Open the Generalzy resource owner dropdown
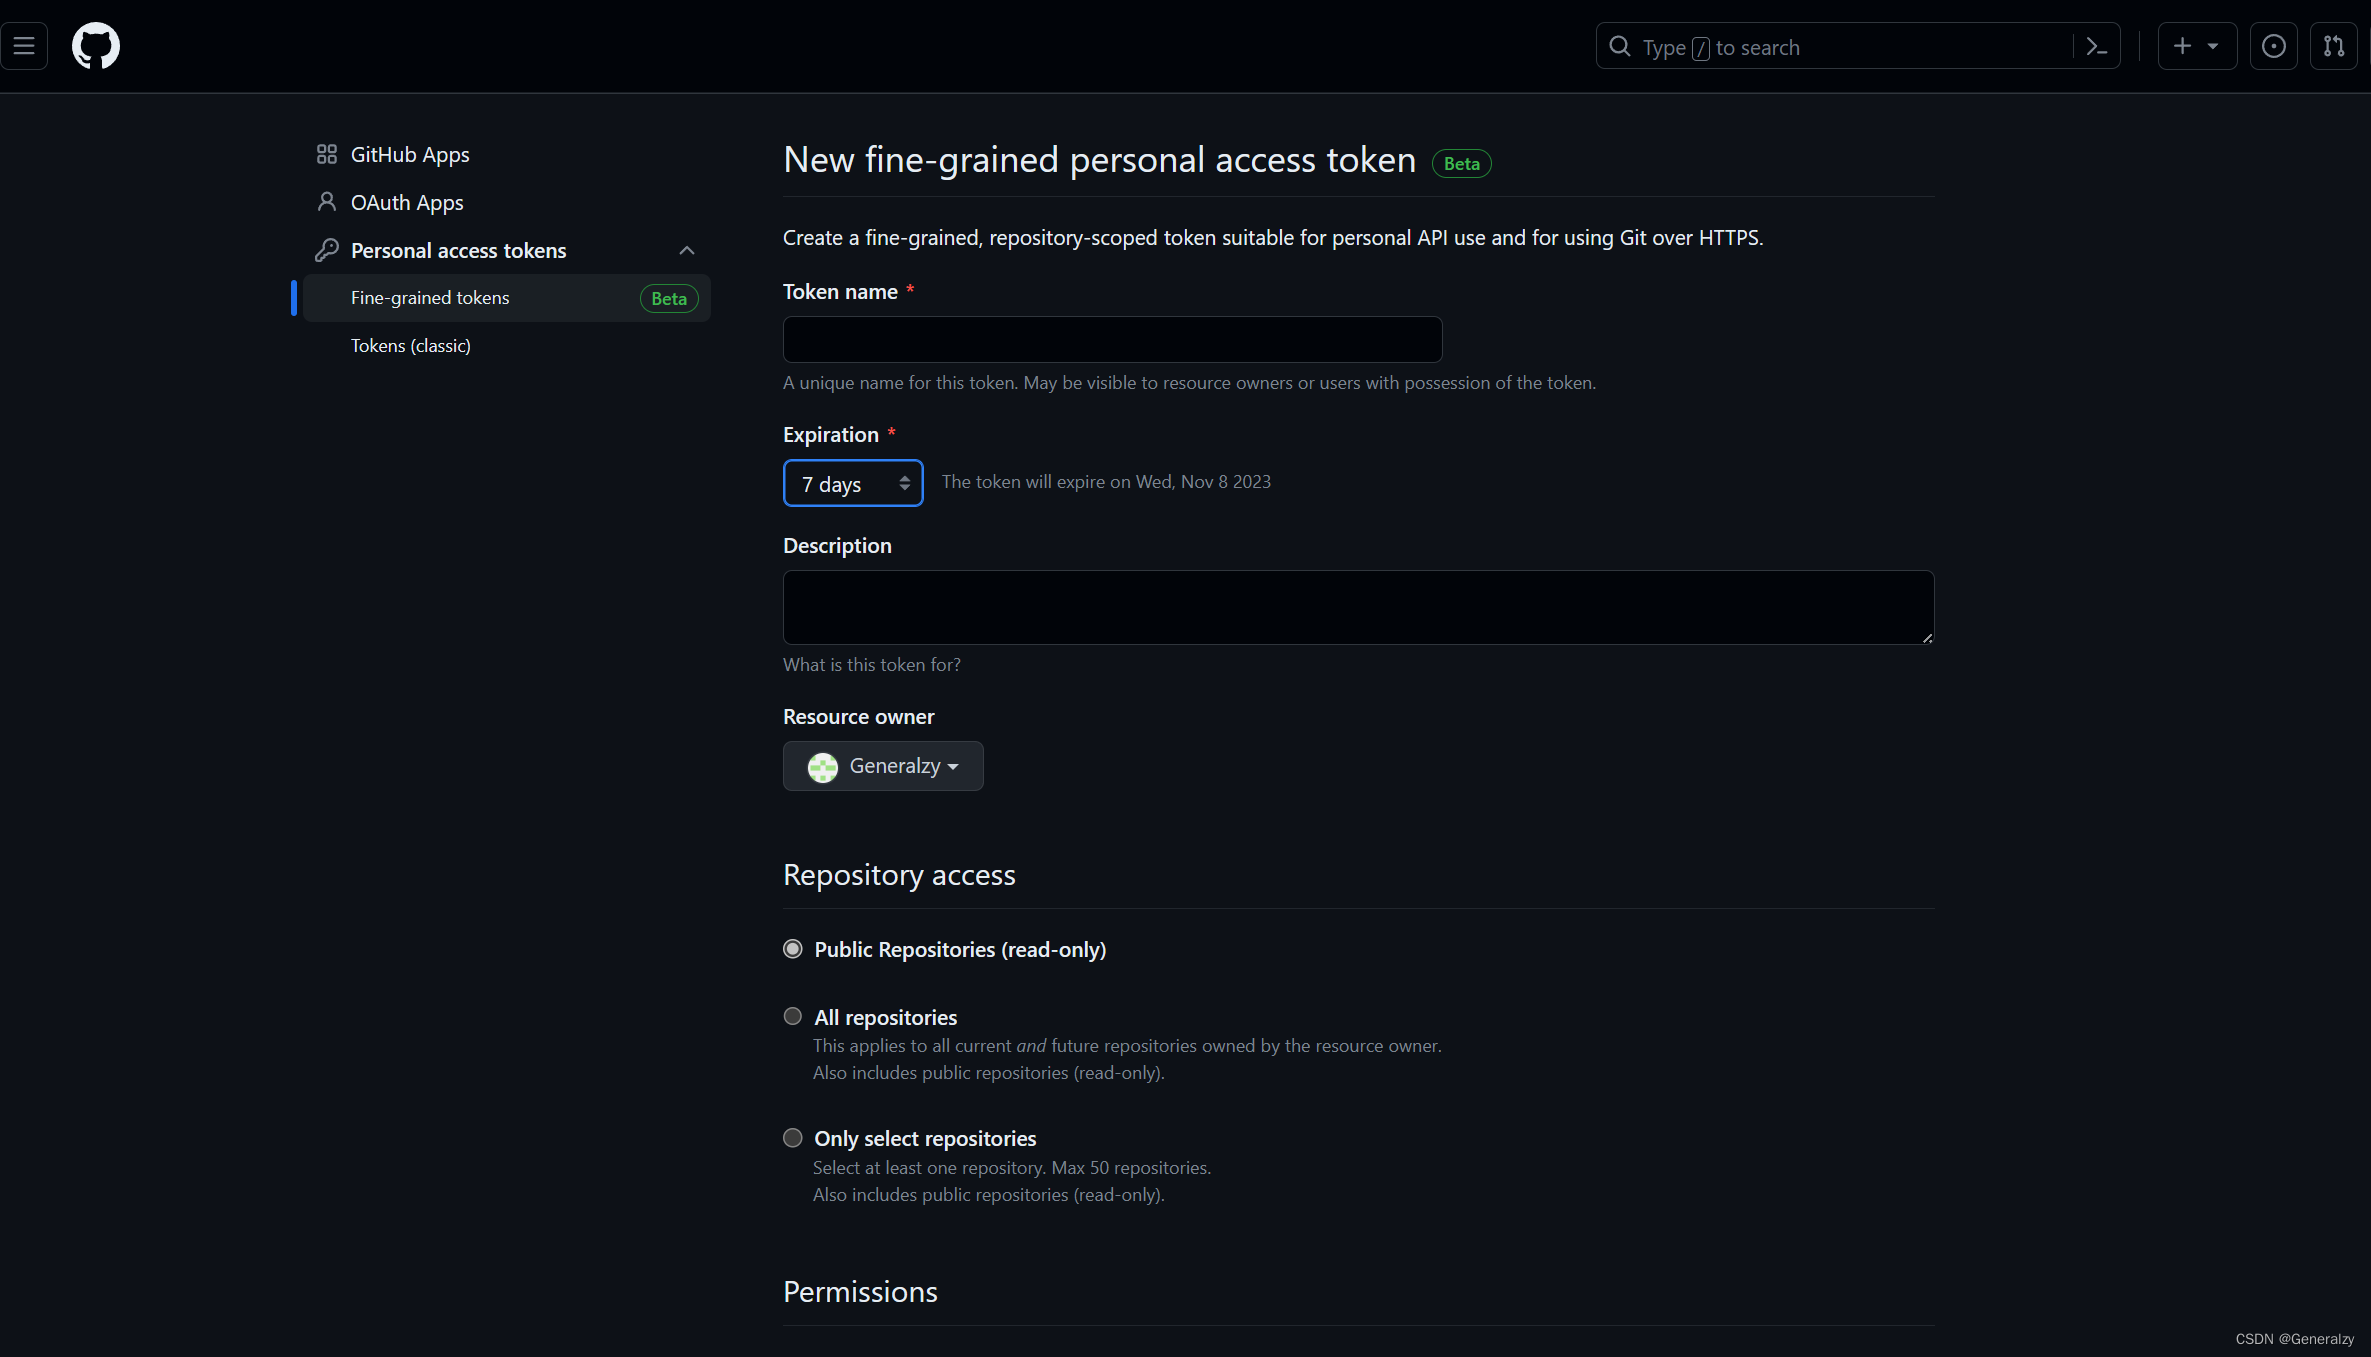The width and height of the screenshot is (2371, 1357). pos(883,766)
